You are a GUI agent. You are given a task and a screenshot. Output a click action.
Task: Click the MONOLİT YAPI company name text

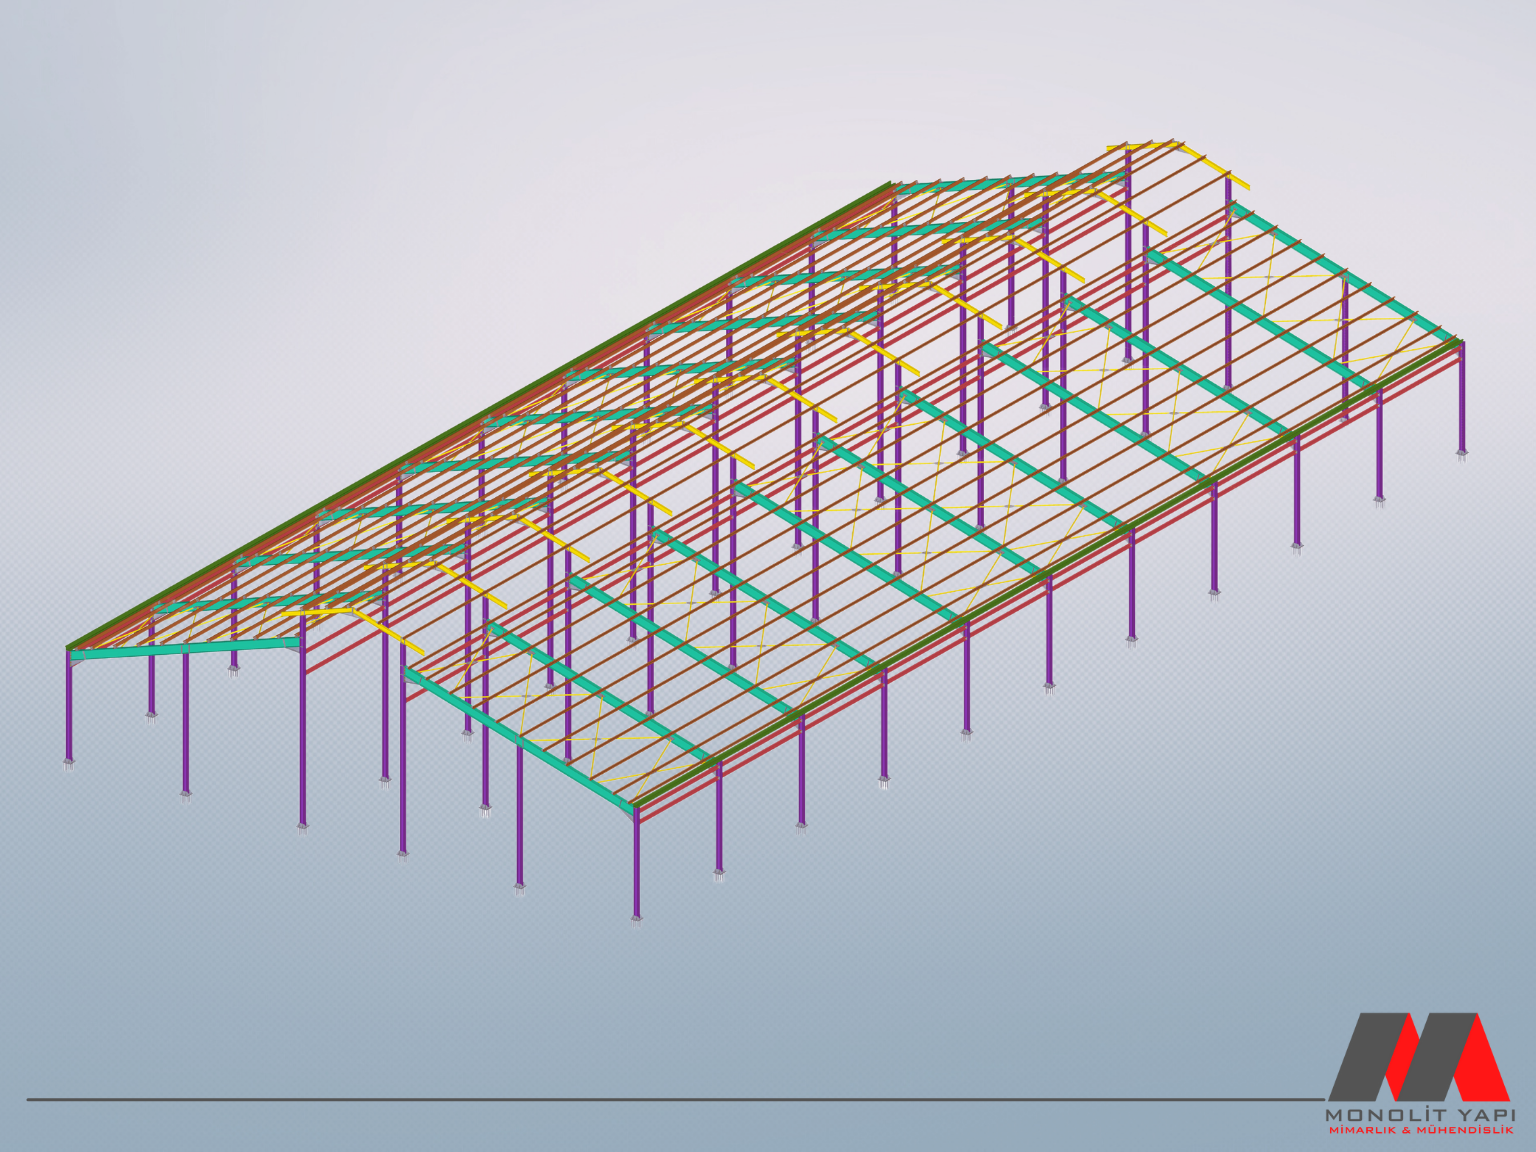1419,1114
